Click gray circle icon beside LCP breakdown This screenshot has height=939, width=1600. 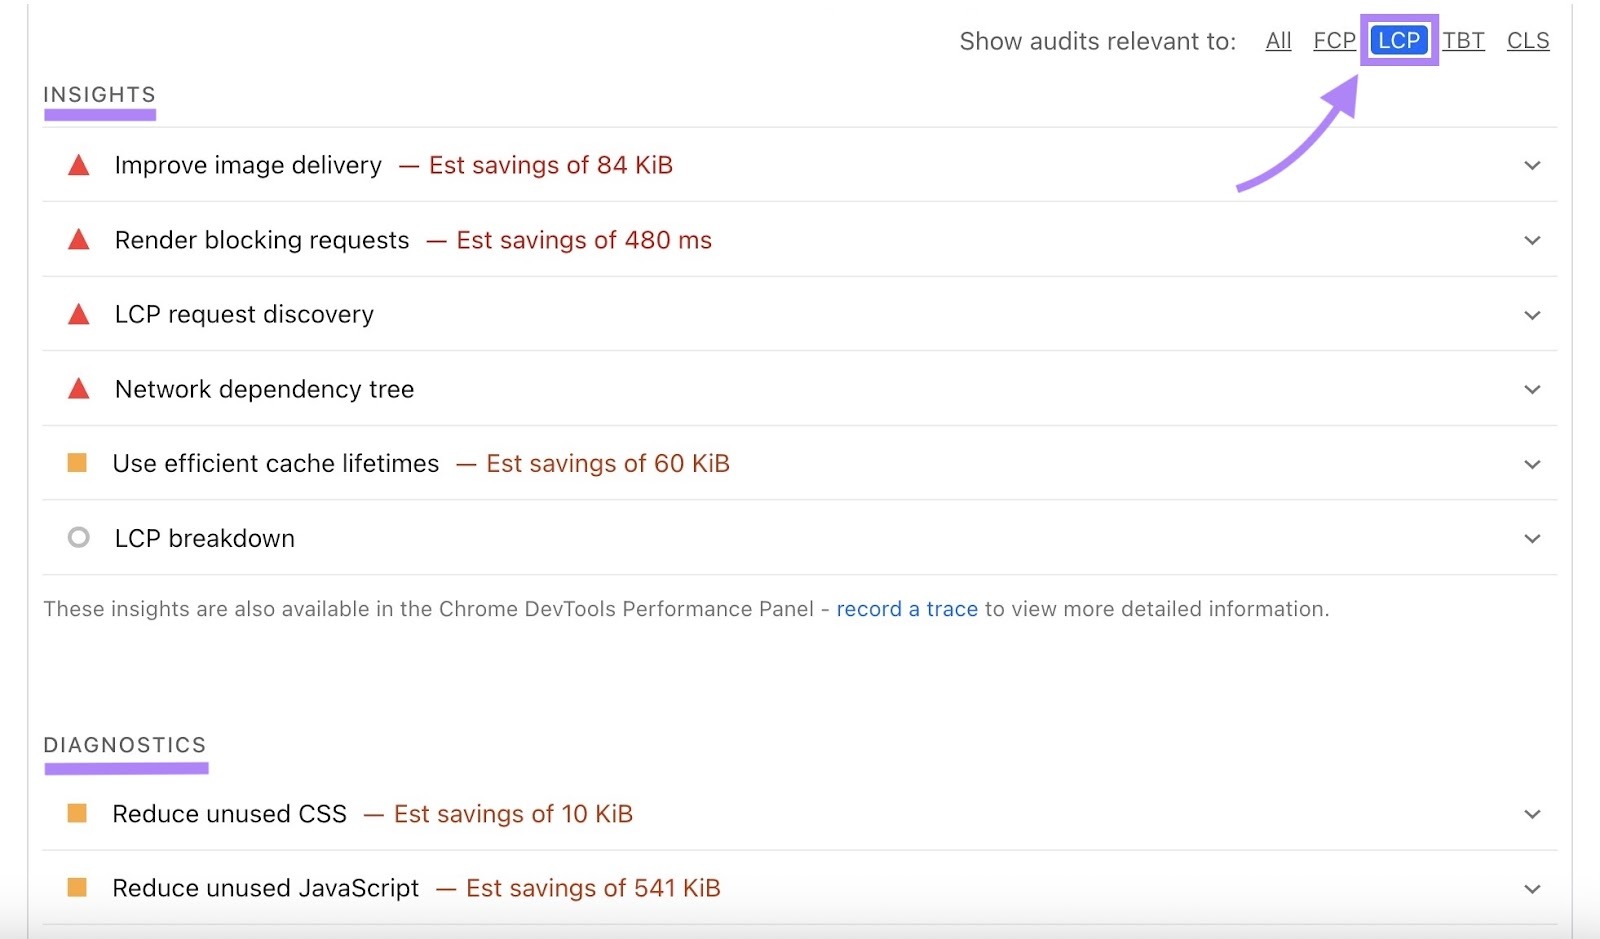[x=78, y=538]
